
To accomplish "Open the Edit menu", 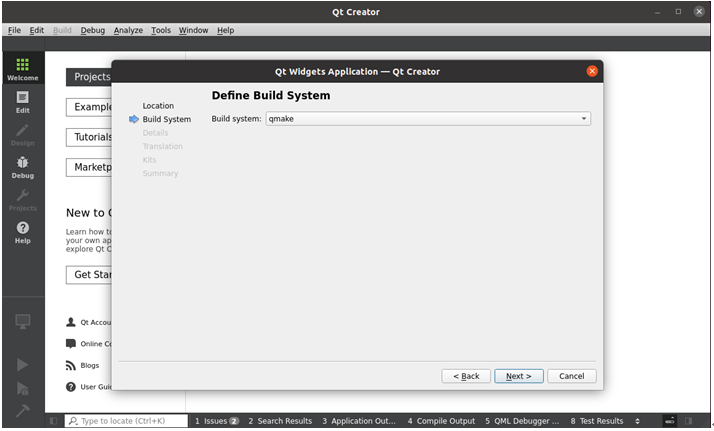I will click(37, 30).
